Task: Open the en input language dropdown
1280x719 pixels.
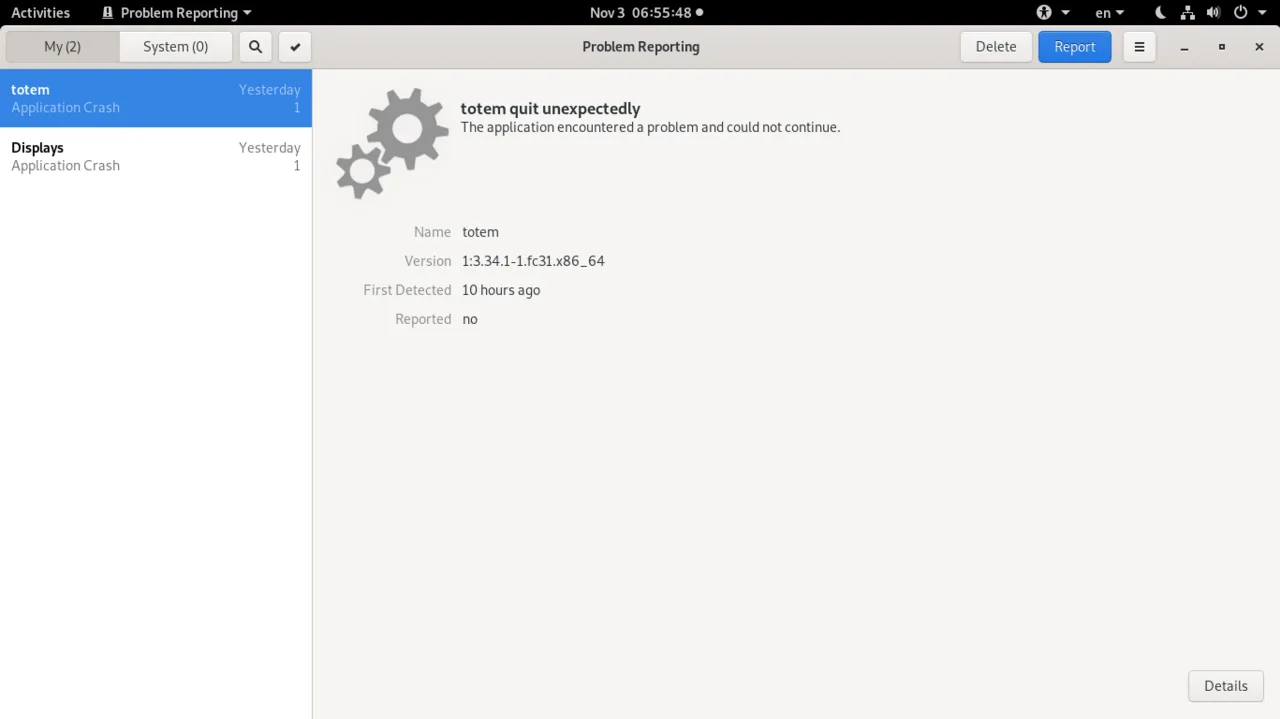Action: pyautogui.click(x=1110, y=13)
